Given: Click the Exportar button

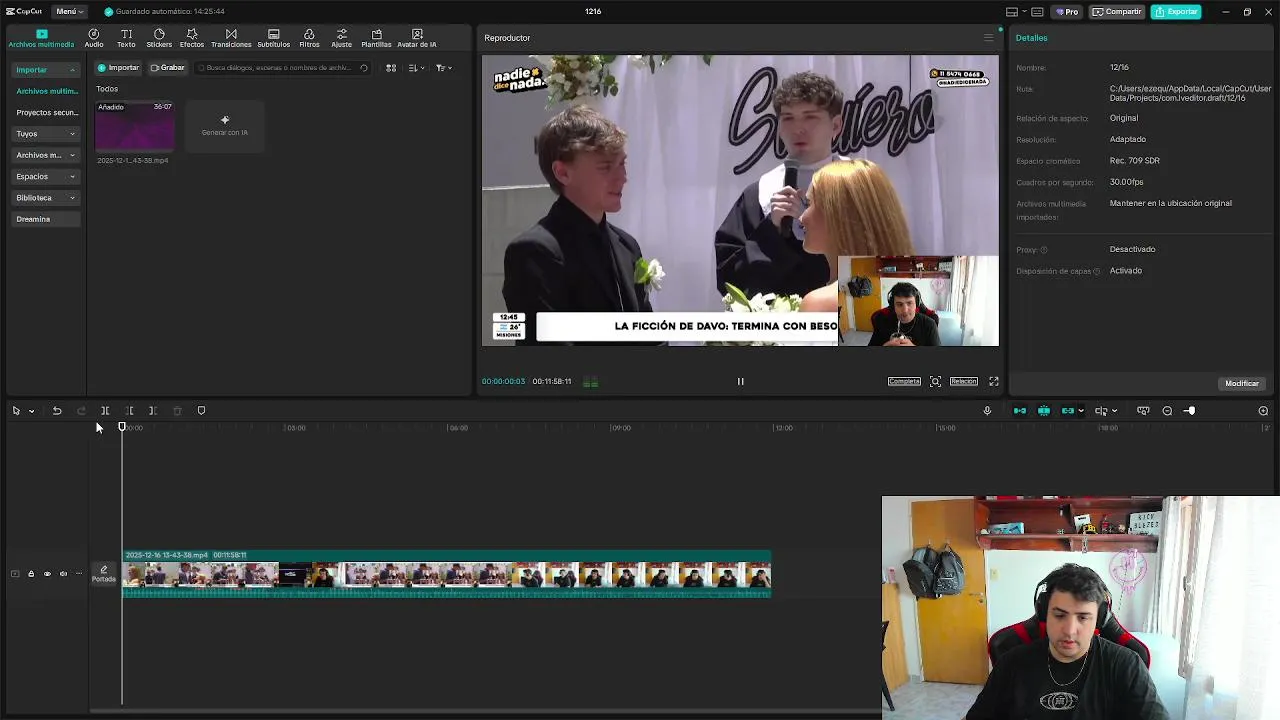Looking at the screenshot, I should 1176,12.
